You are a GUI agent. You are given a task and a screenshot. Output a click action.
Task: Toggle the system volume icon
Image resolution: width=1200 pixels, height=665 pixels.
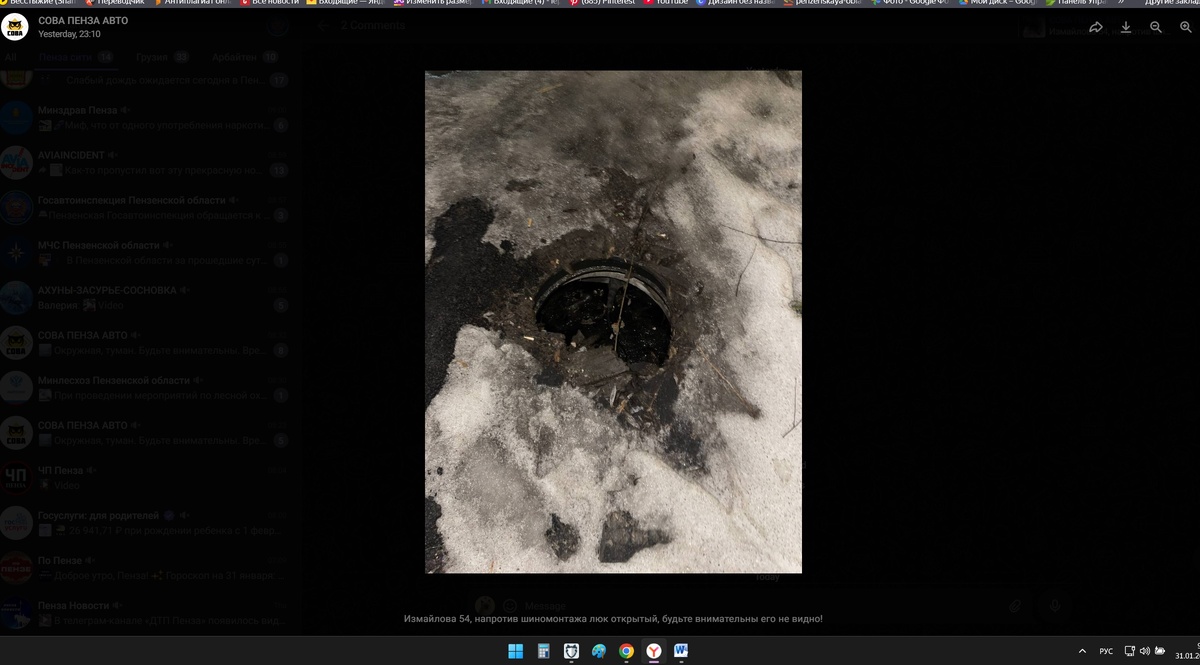1144,651
